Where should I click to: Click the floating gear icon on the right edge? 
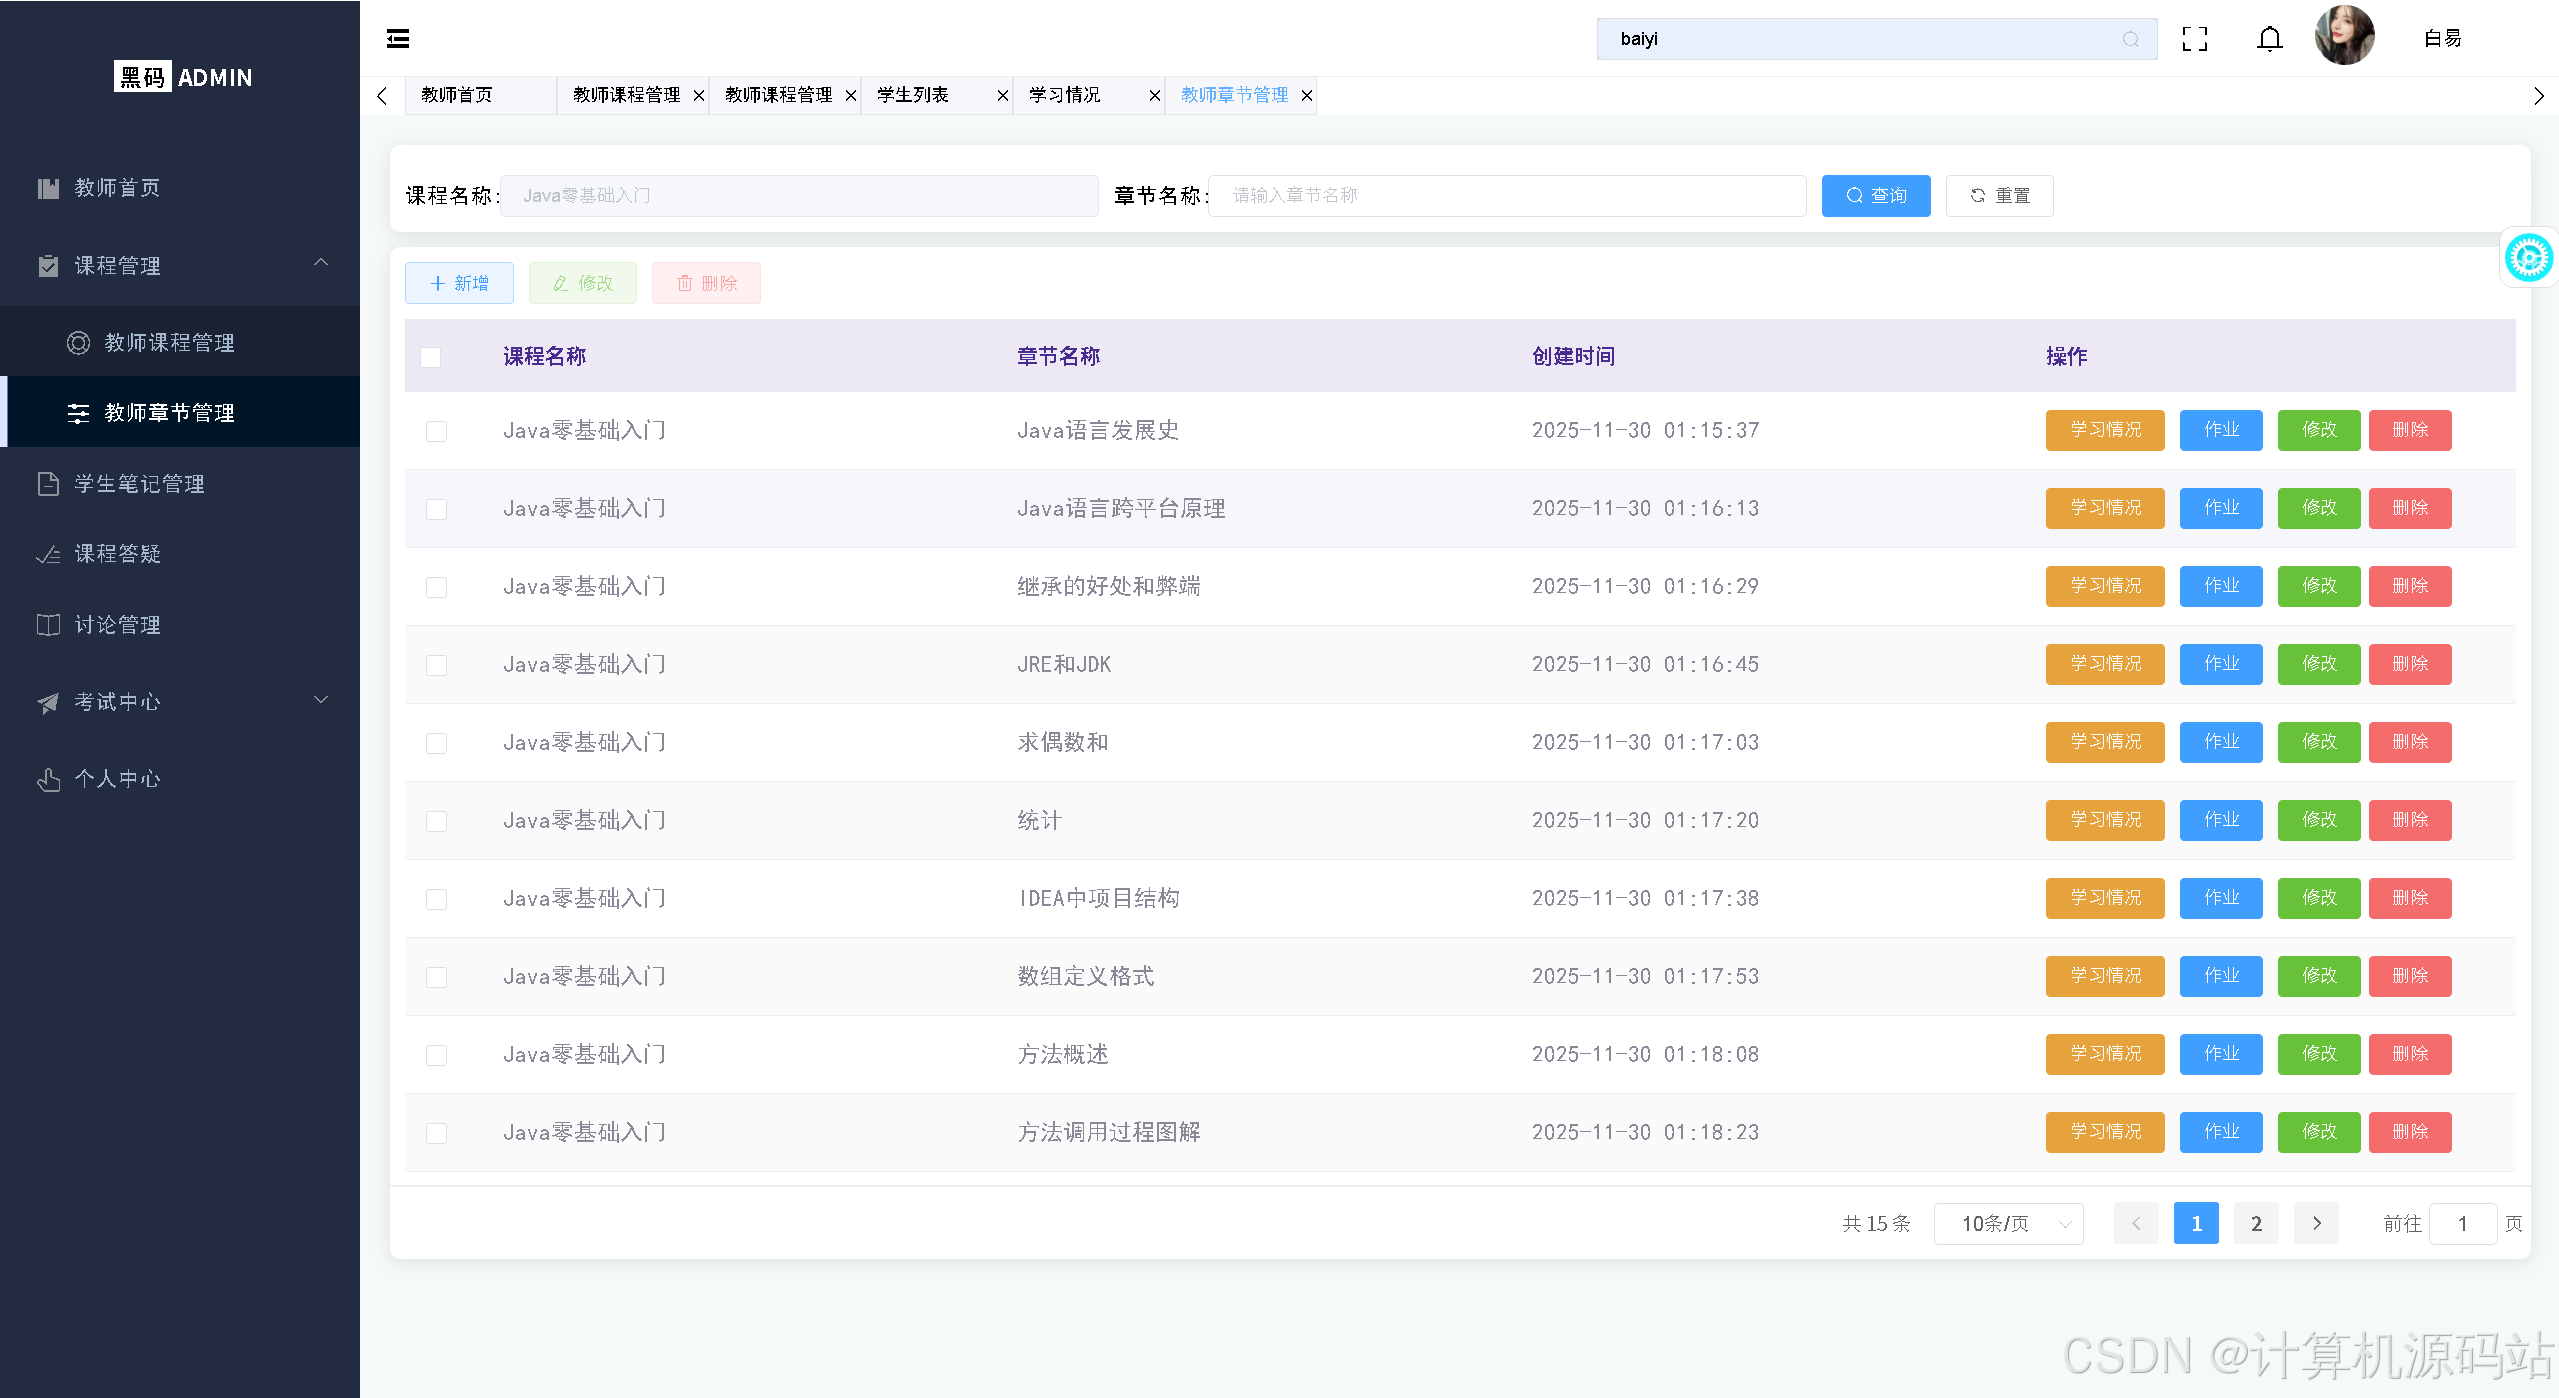2528,257
